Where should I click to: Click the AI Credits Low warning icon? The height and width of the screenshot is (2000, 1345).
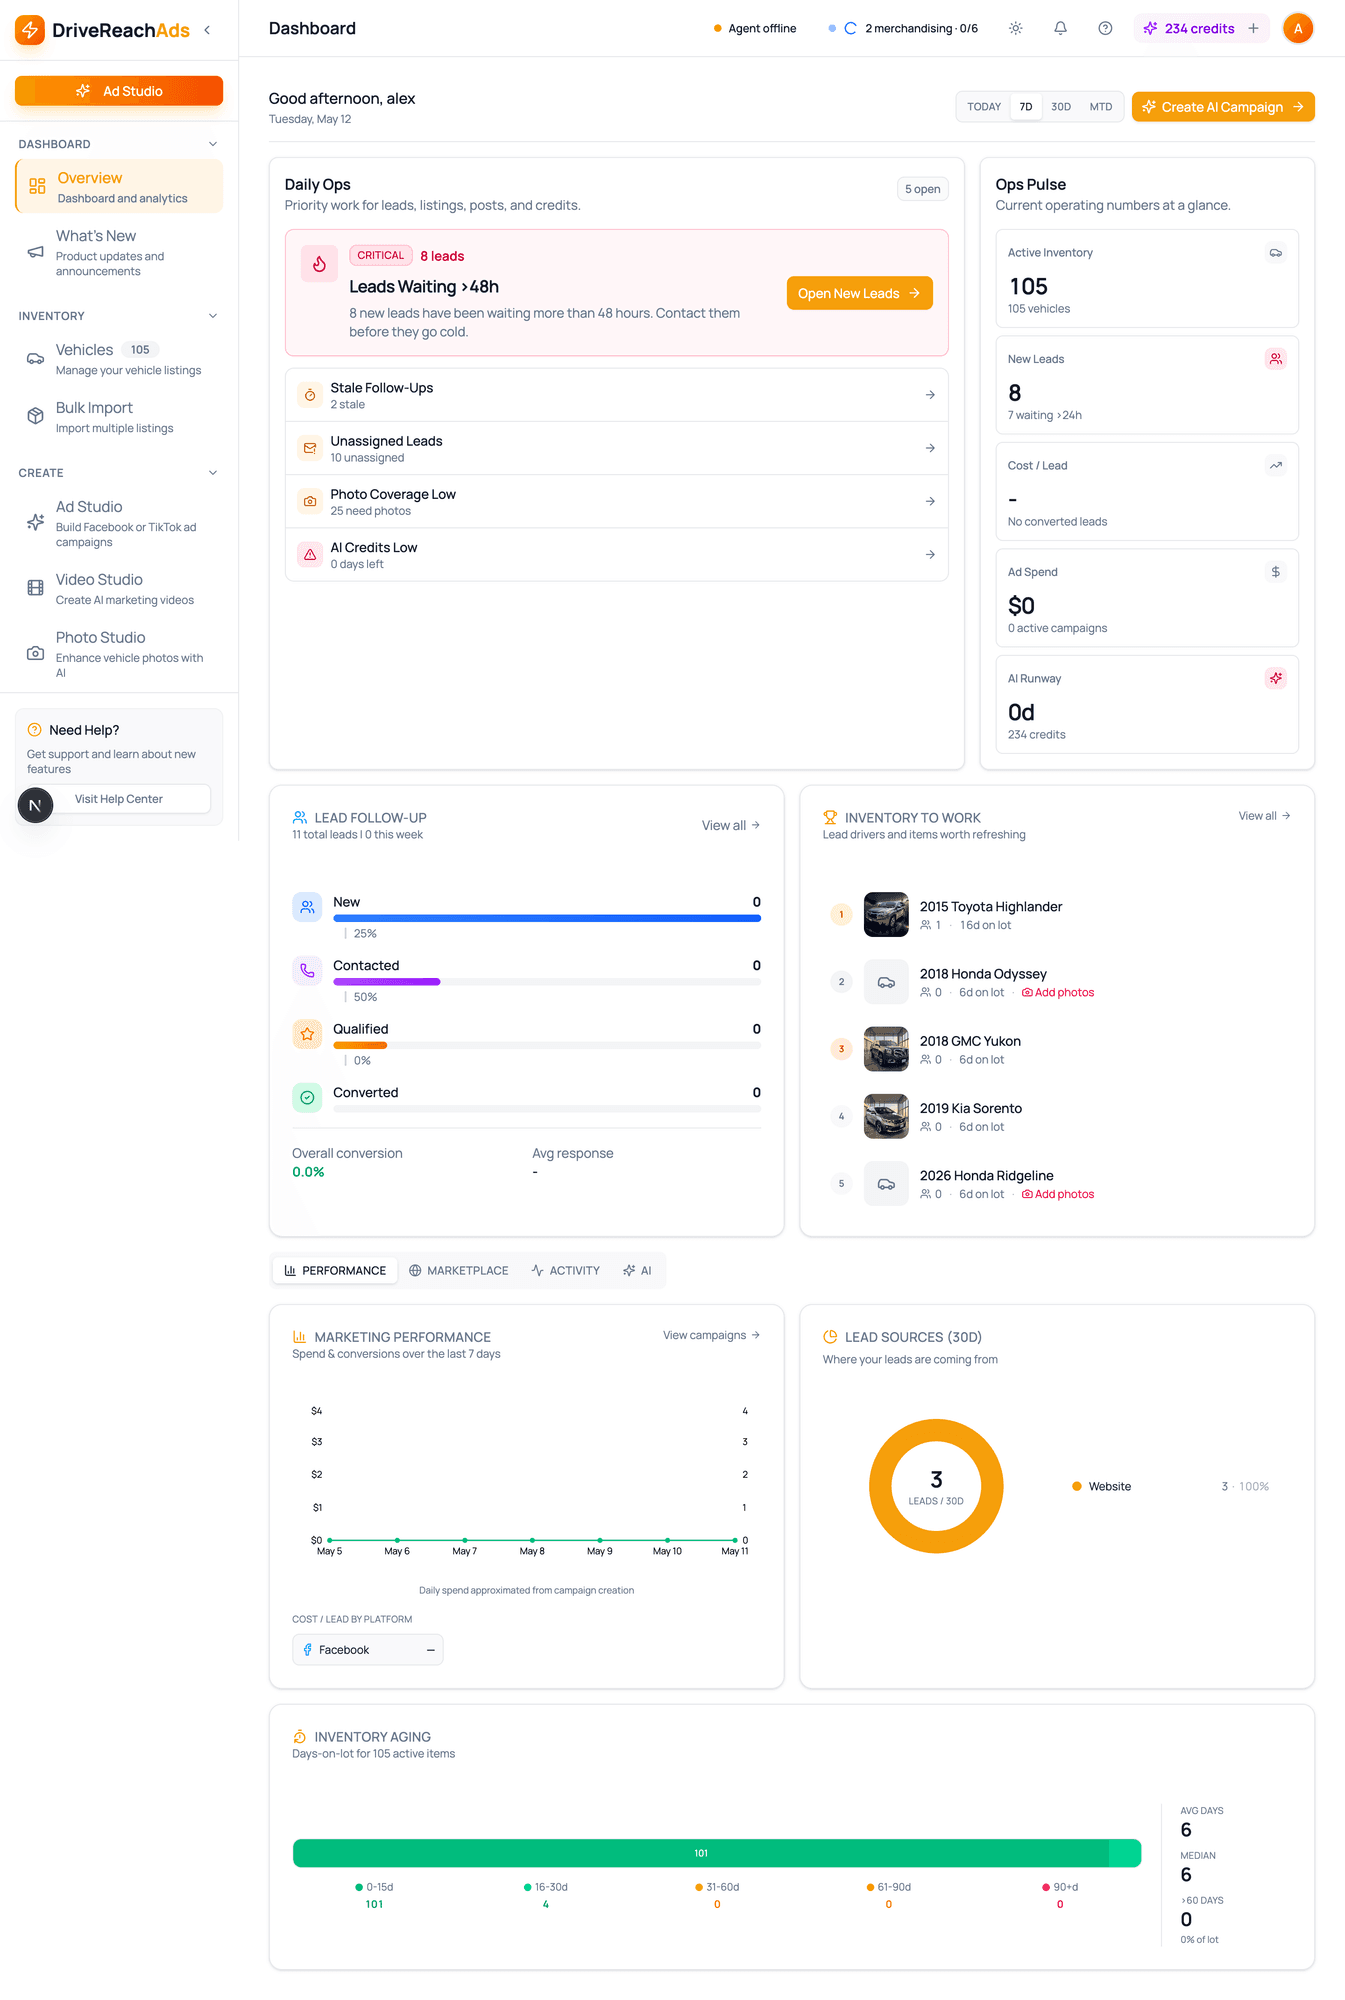coord(310,554)
